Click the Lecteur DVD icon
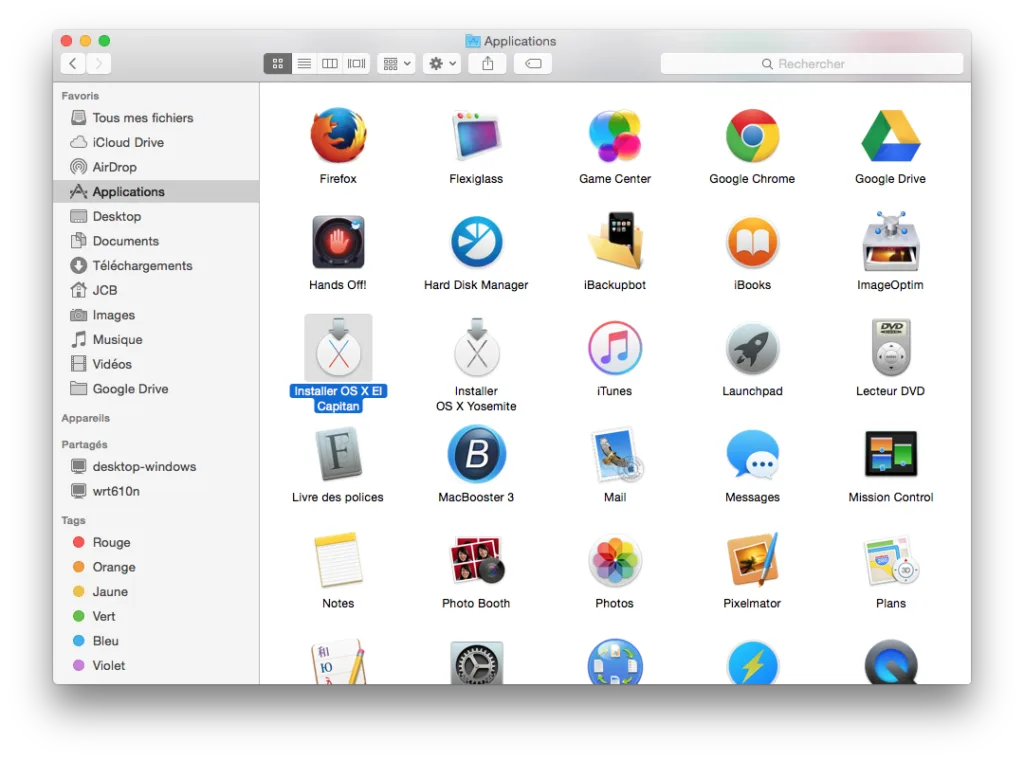Viewport: 1024px width, 760px height. pyautogui.click(x=891, y=347)
